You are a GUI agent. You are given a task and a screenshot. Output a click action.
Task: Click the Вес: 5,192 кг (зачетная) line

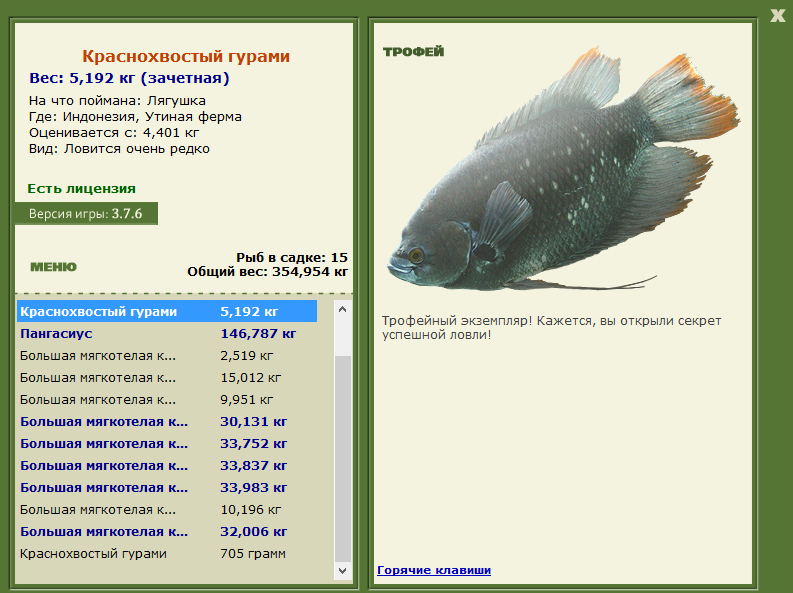(x=129, y=78)
